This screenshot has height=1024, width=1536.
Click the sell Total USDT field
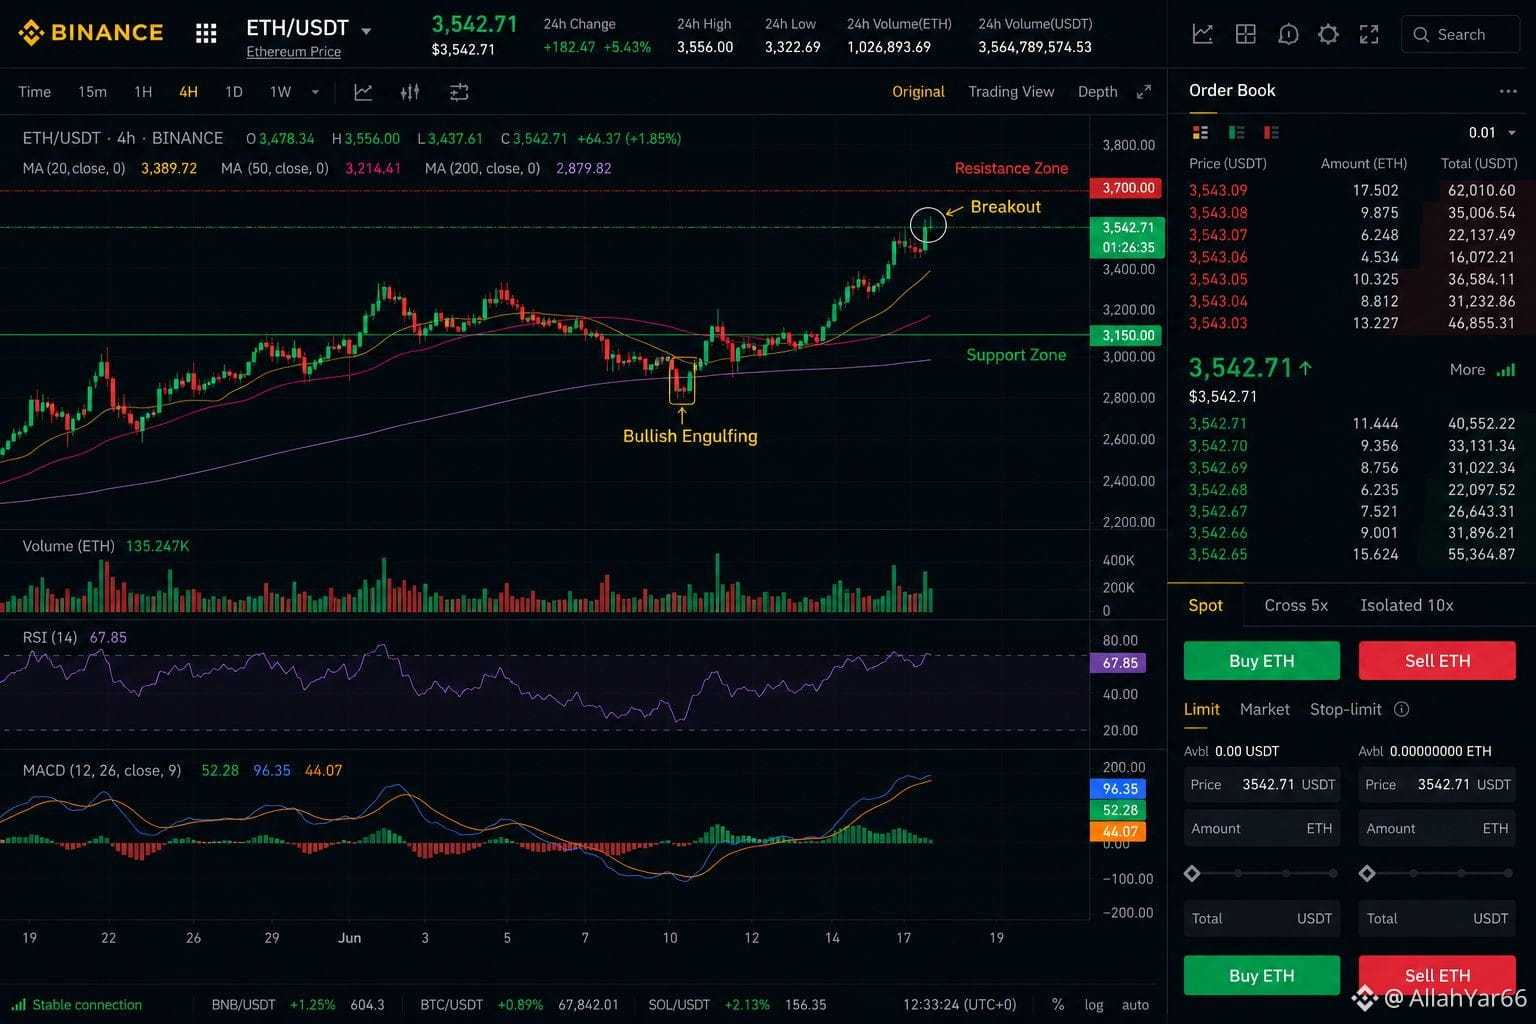pos(1437,918)
